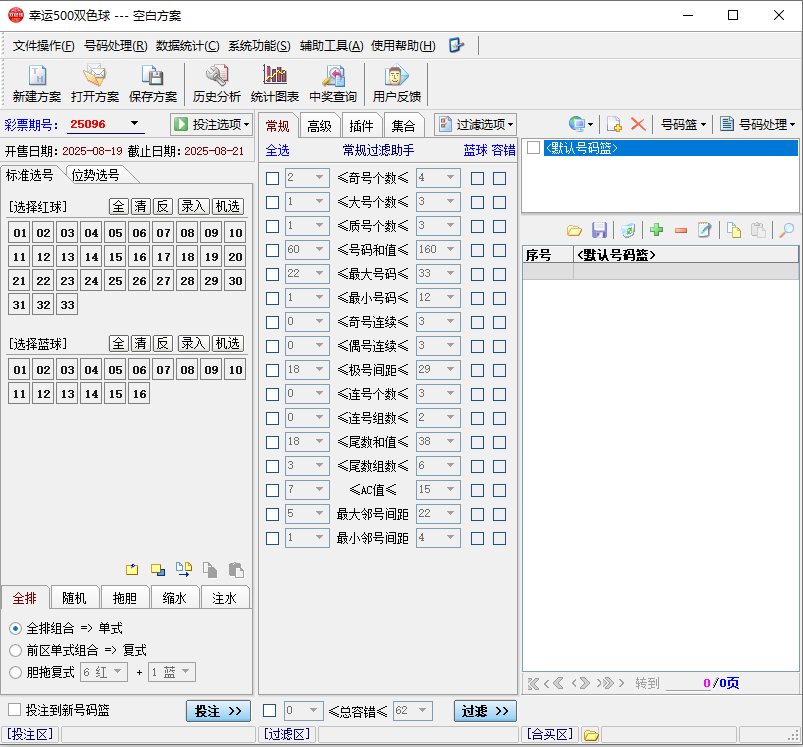Click 机选 button for red balls
803x747 pixels.
(228, 206)
